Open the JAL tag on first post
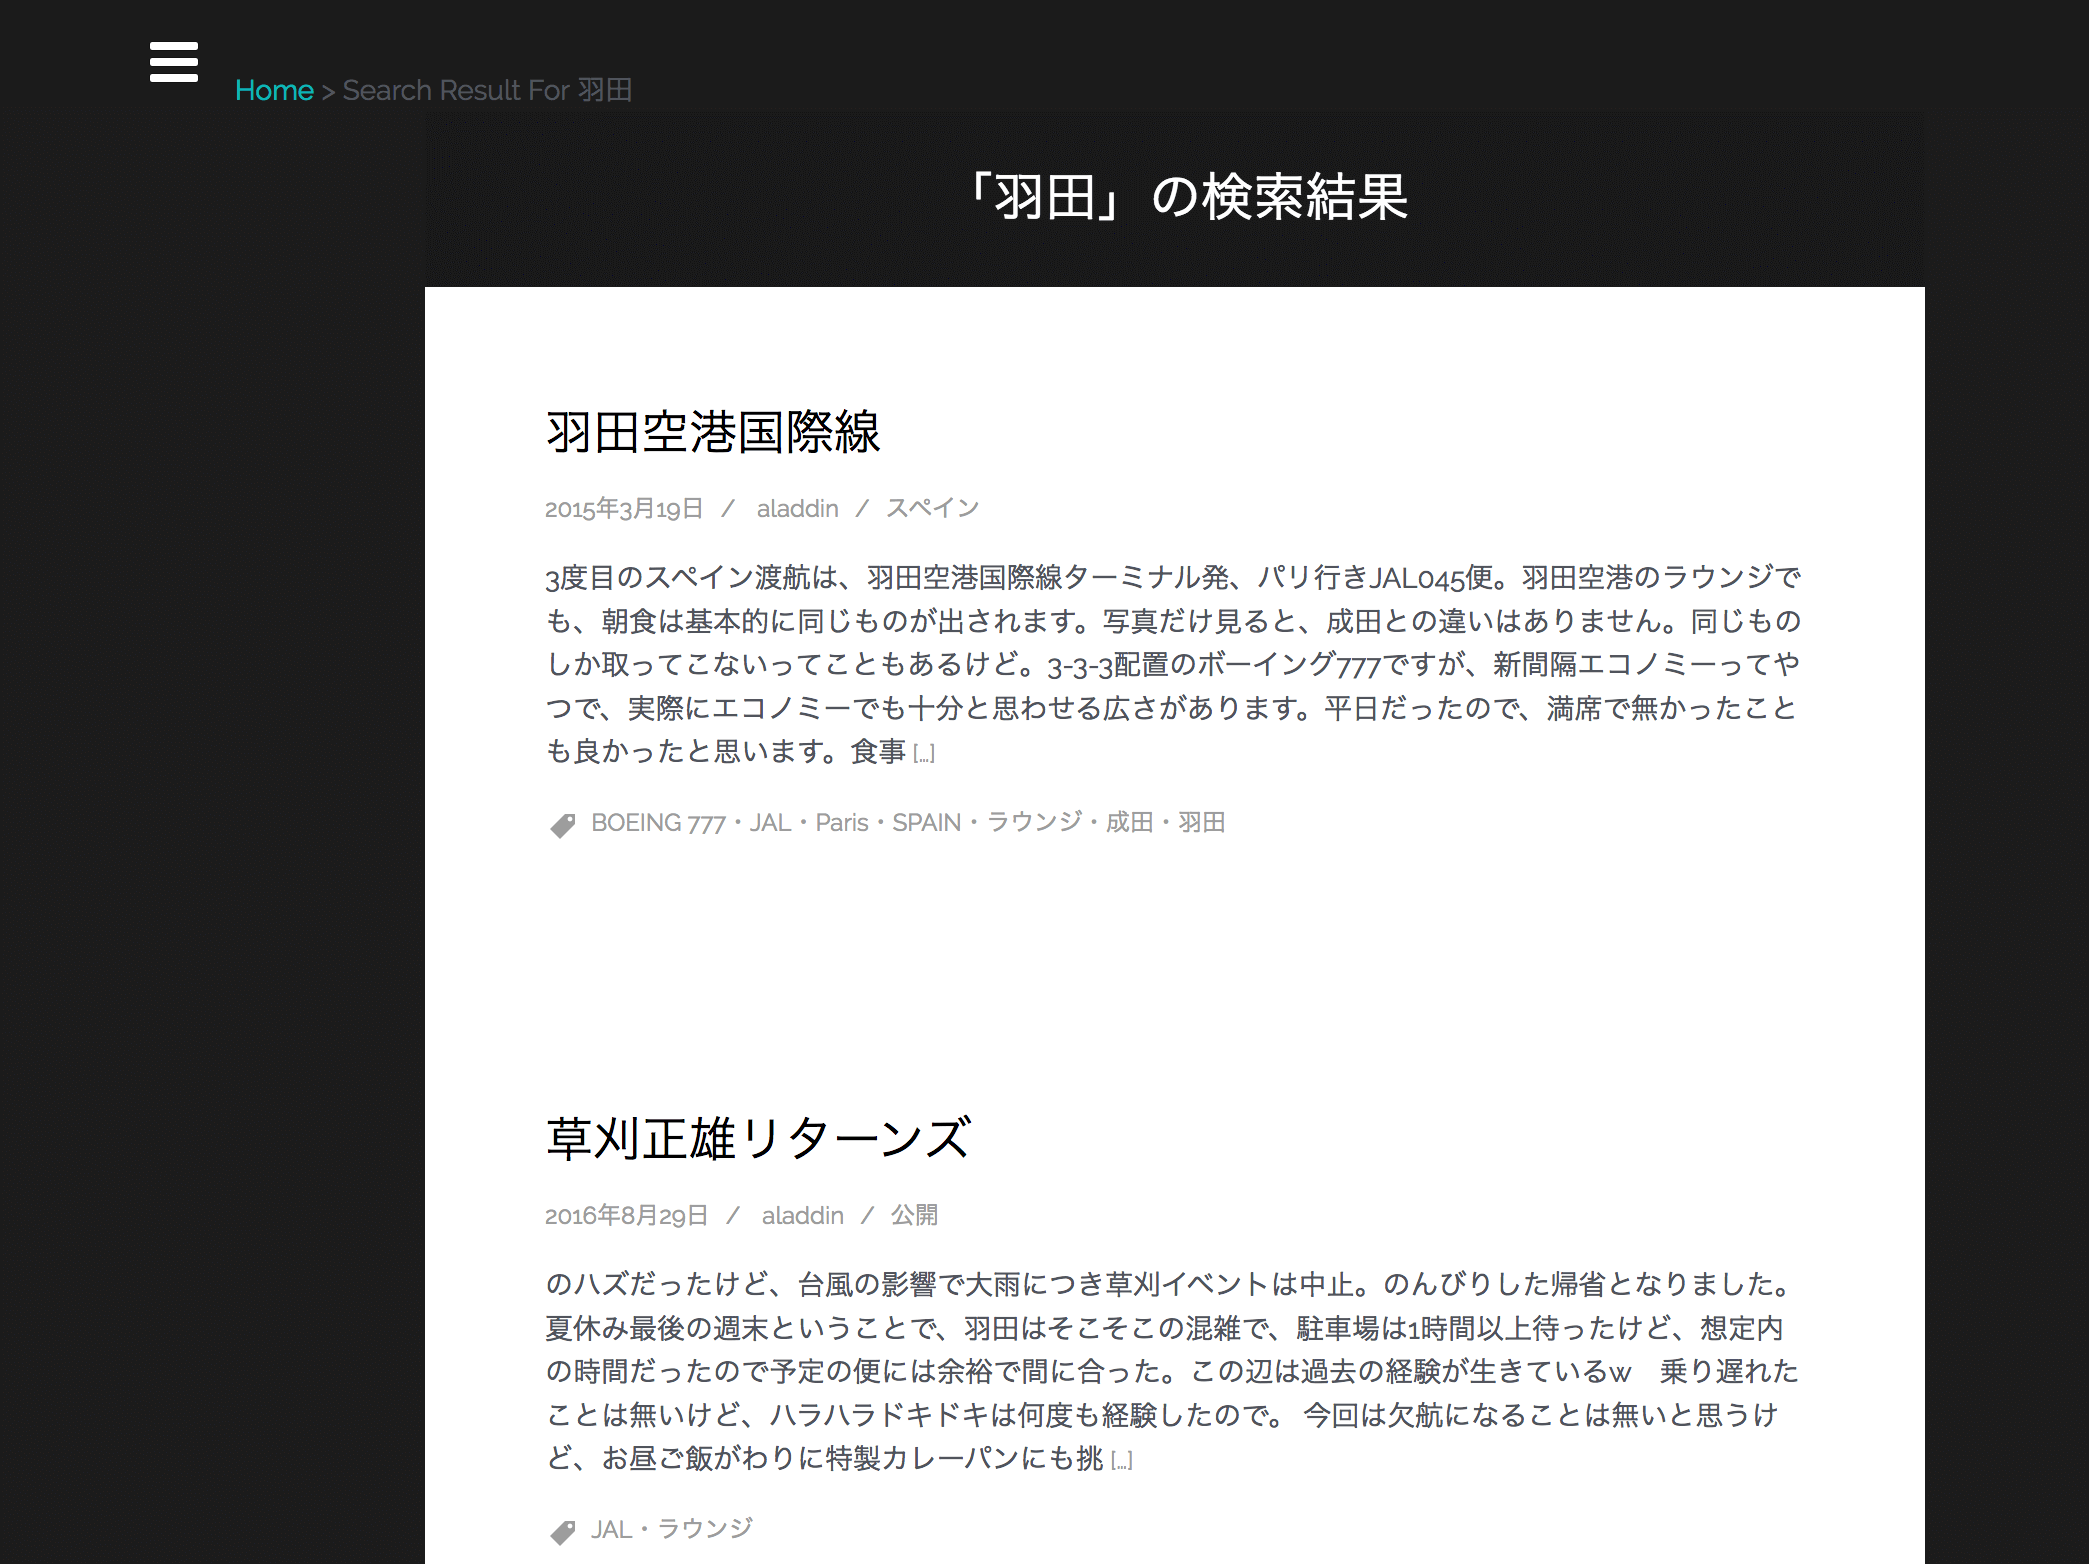This screenshot has width=2089, height=1565. coord(770,823)
